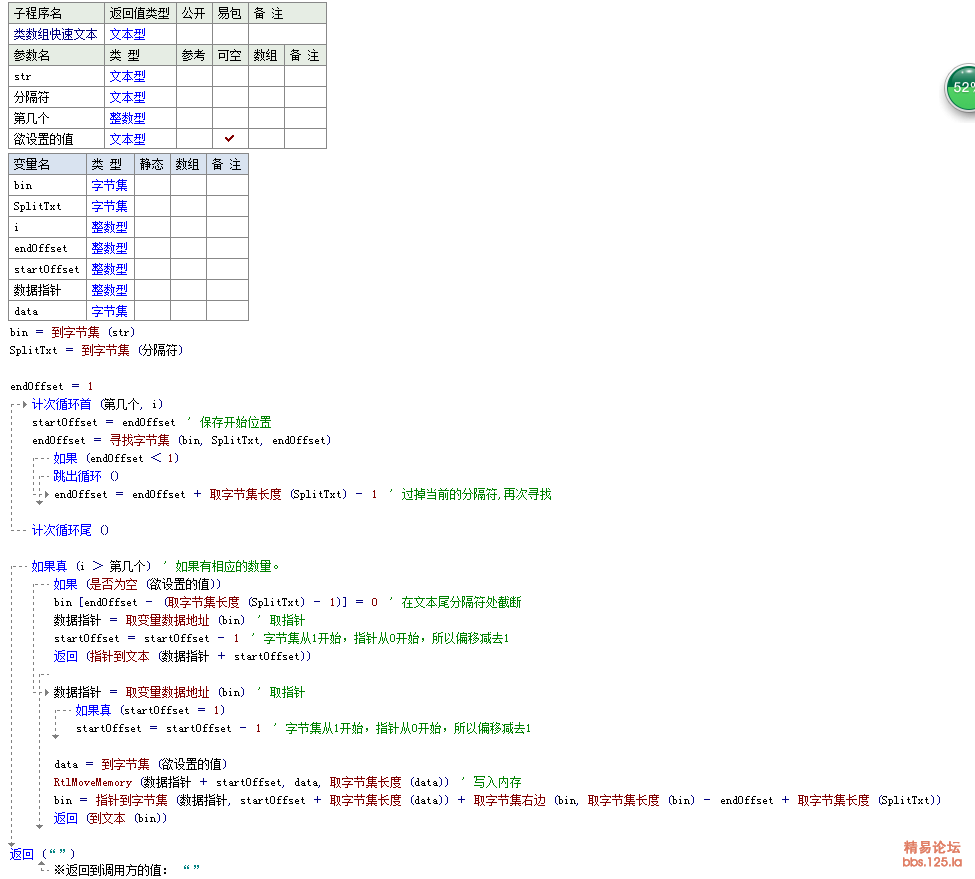Click code line endOffset = 1
This screenshot has width=975, height=879.
coord(52,387)
